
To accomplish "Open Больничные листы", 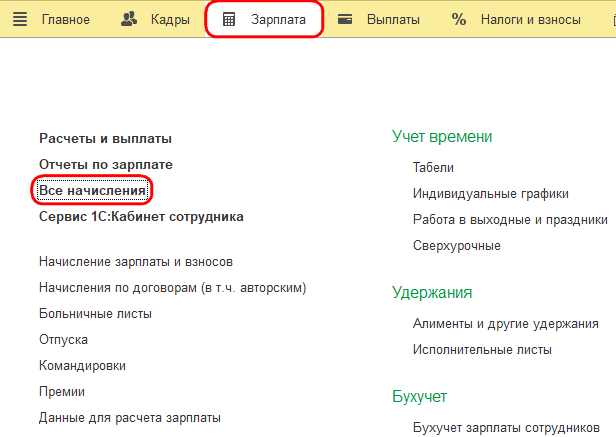I will (95, 314).
